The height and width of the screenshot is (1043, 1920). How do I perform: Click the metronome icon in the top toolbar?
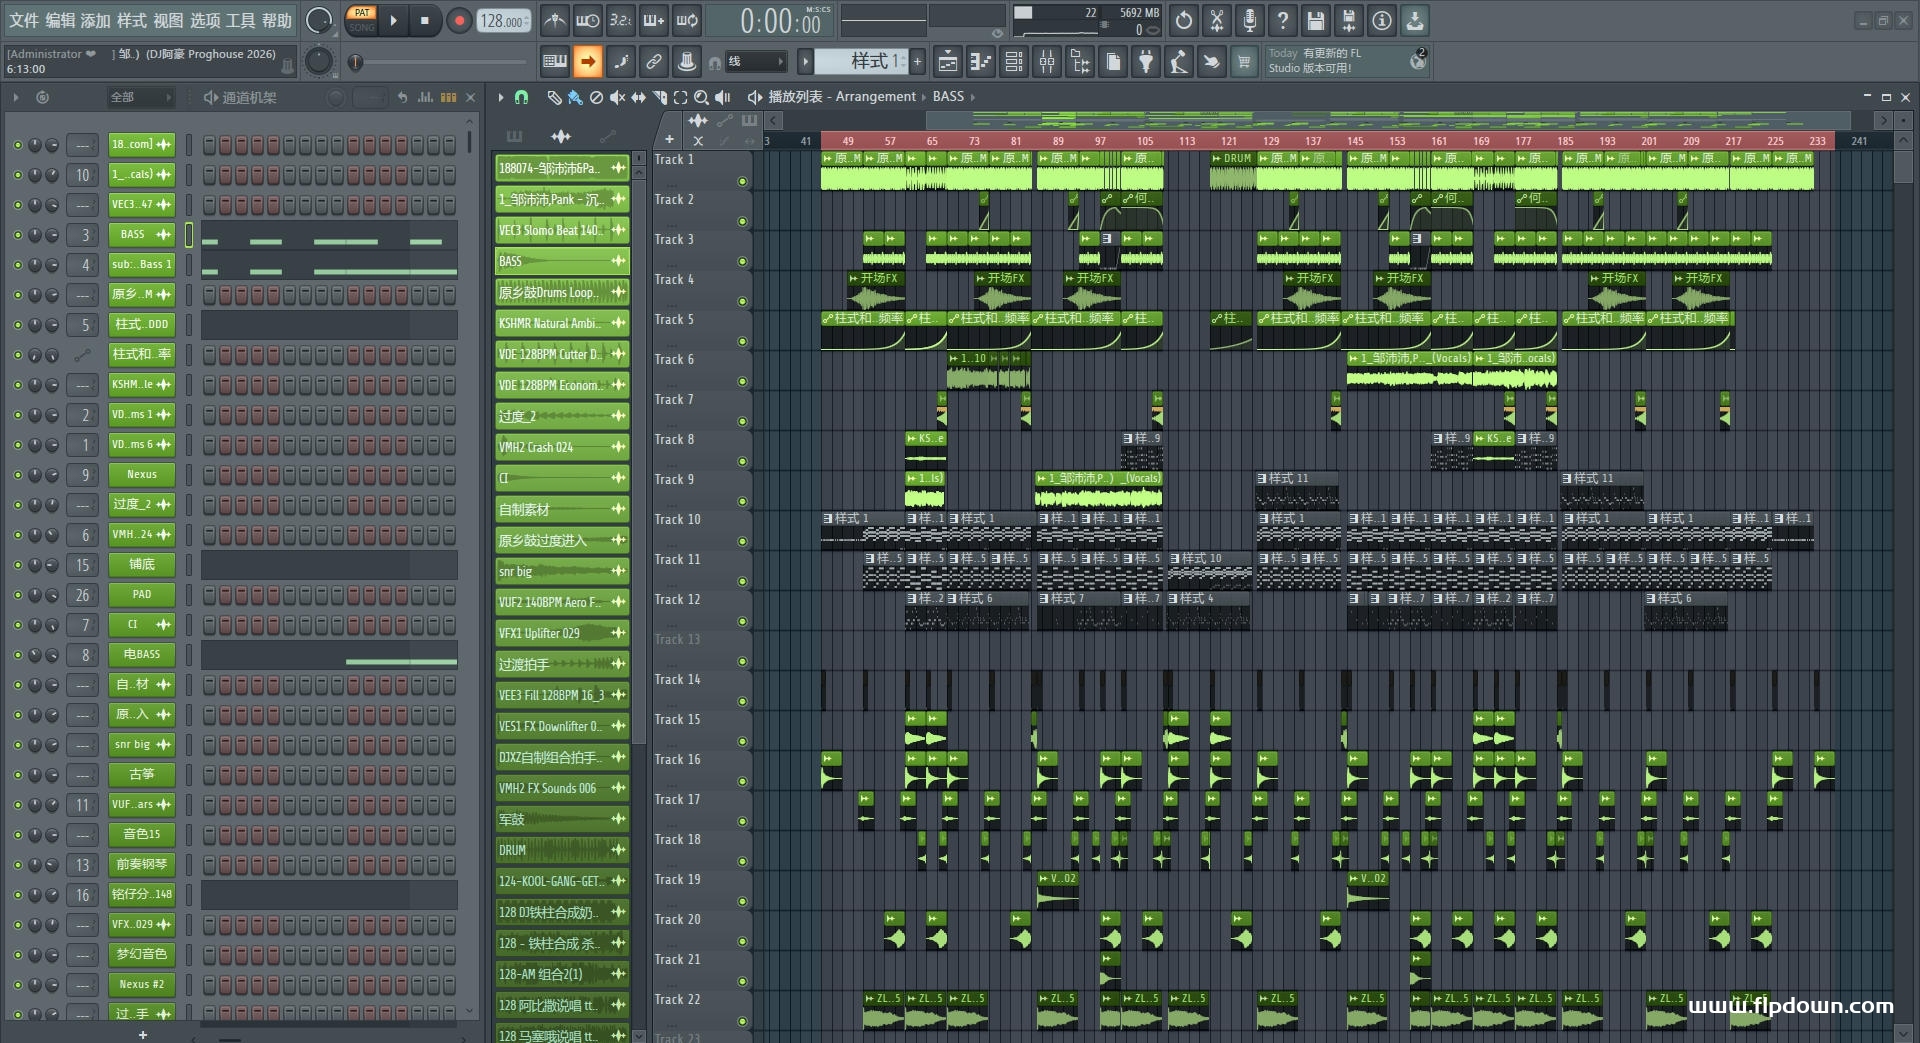[554, 20]
